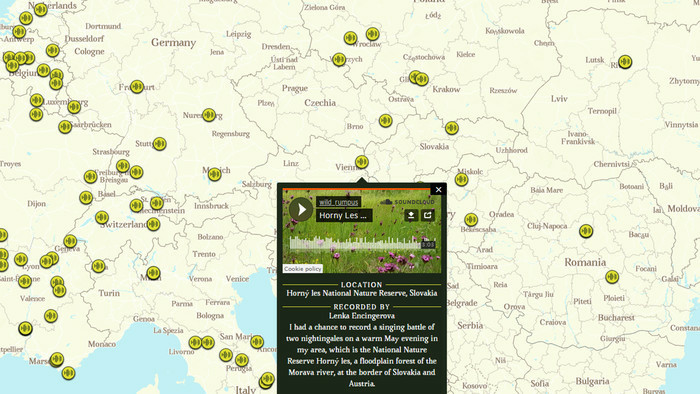Select the sound marker near Rivne, Ukraine
Screen dimensions: 700x394
tap(625, 62)
